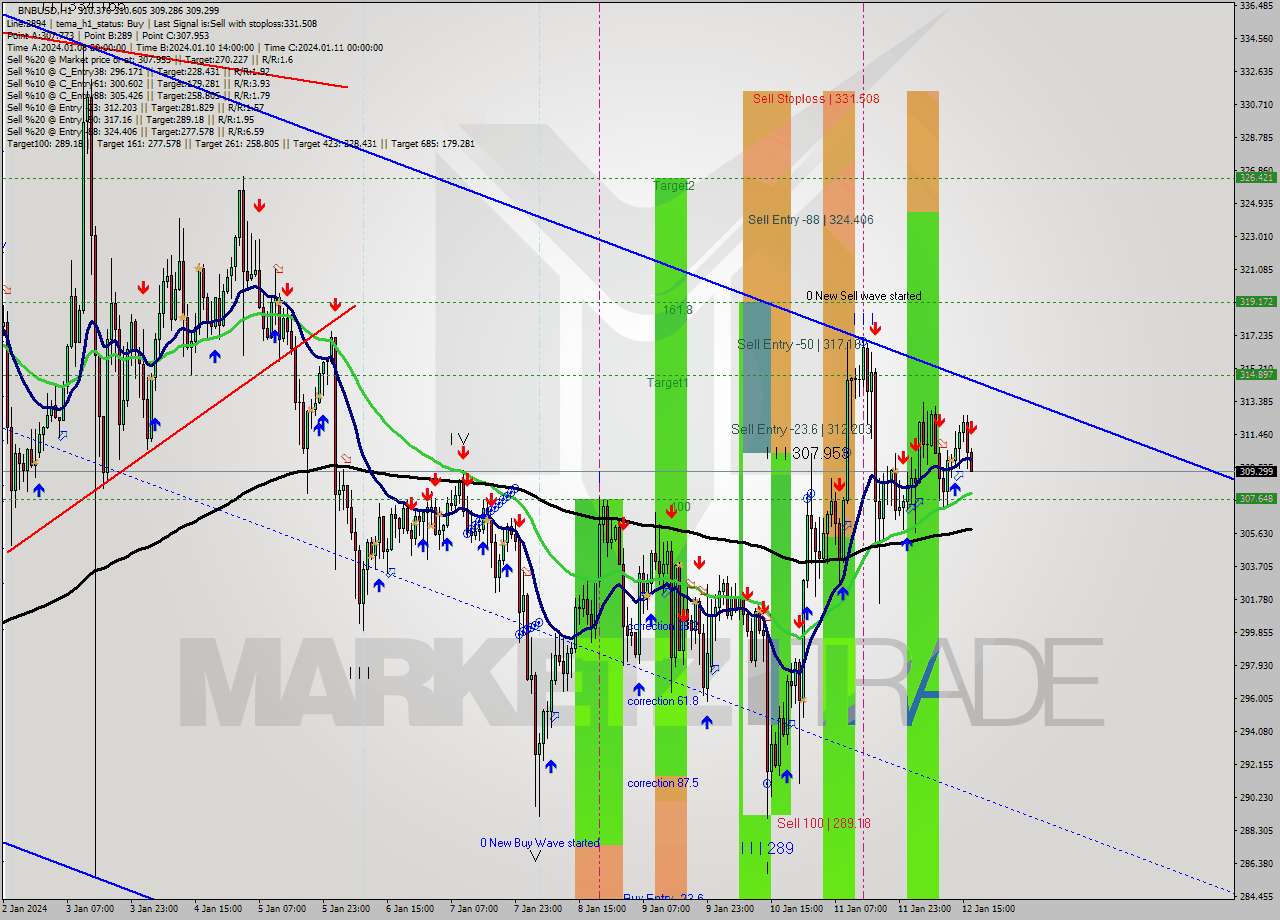Click the 301.780 value on price axis

pos(1256,599)
